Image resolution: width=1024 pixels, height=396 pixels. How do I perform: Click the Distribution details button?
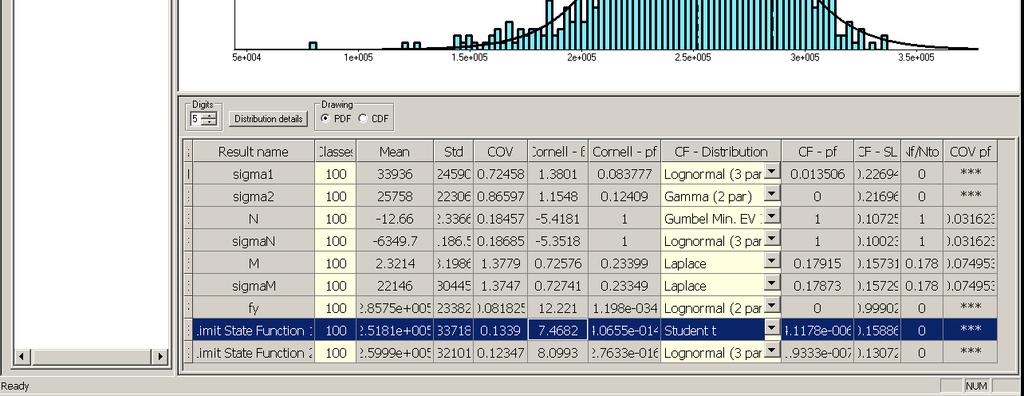click(268, 119)
